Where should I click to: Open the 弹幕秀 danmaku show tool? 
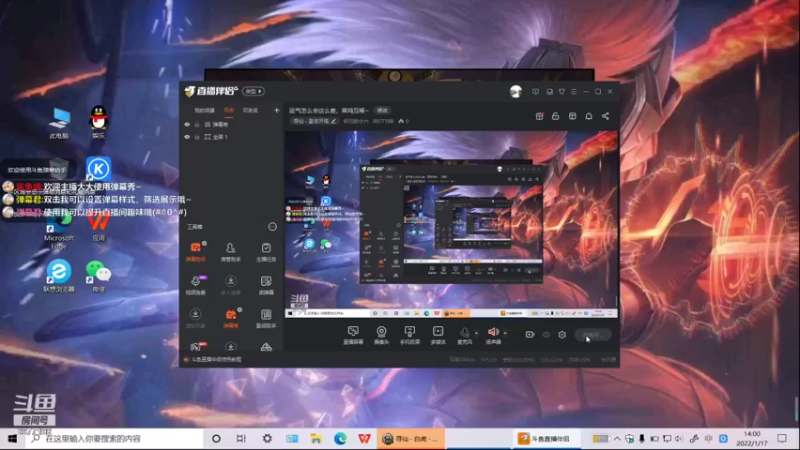(x=231, y=318)
